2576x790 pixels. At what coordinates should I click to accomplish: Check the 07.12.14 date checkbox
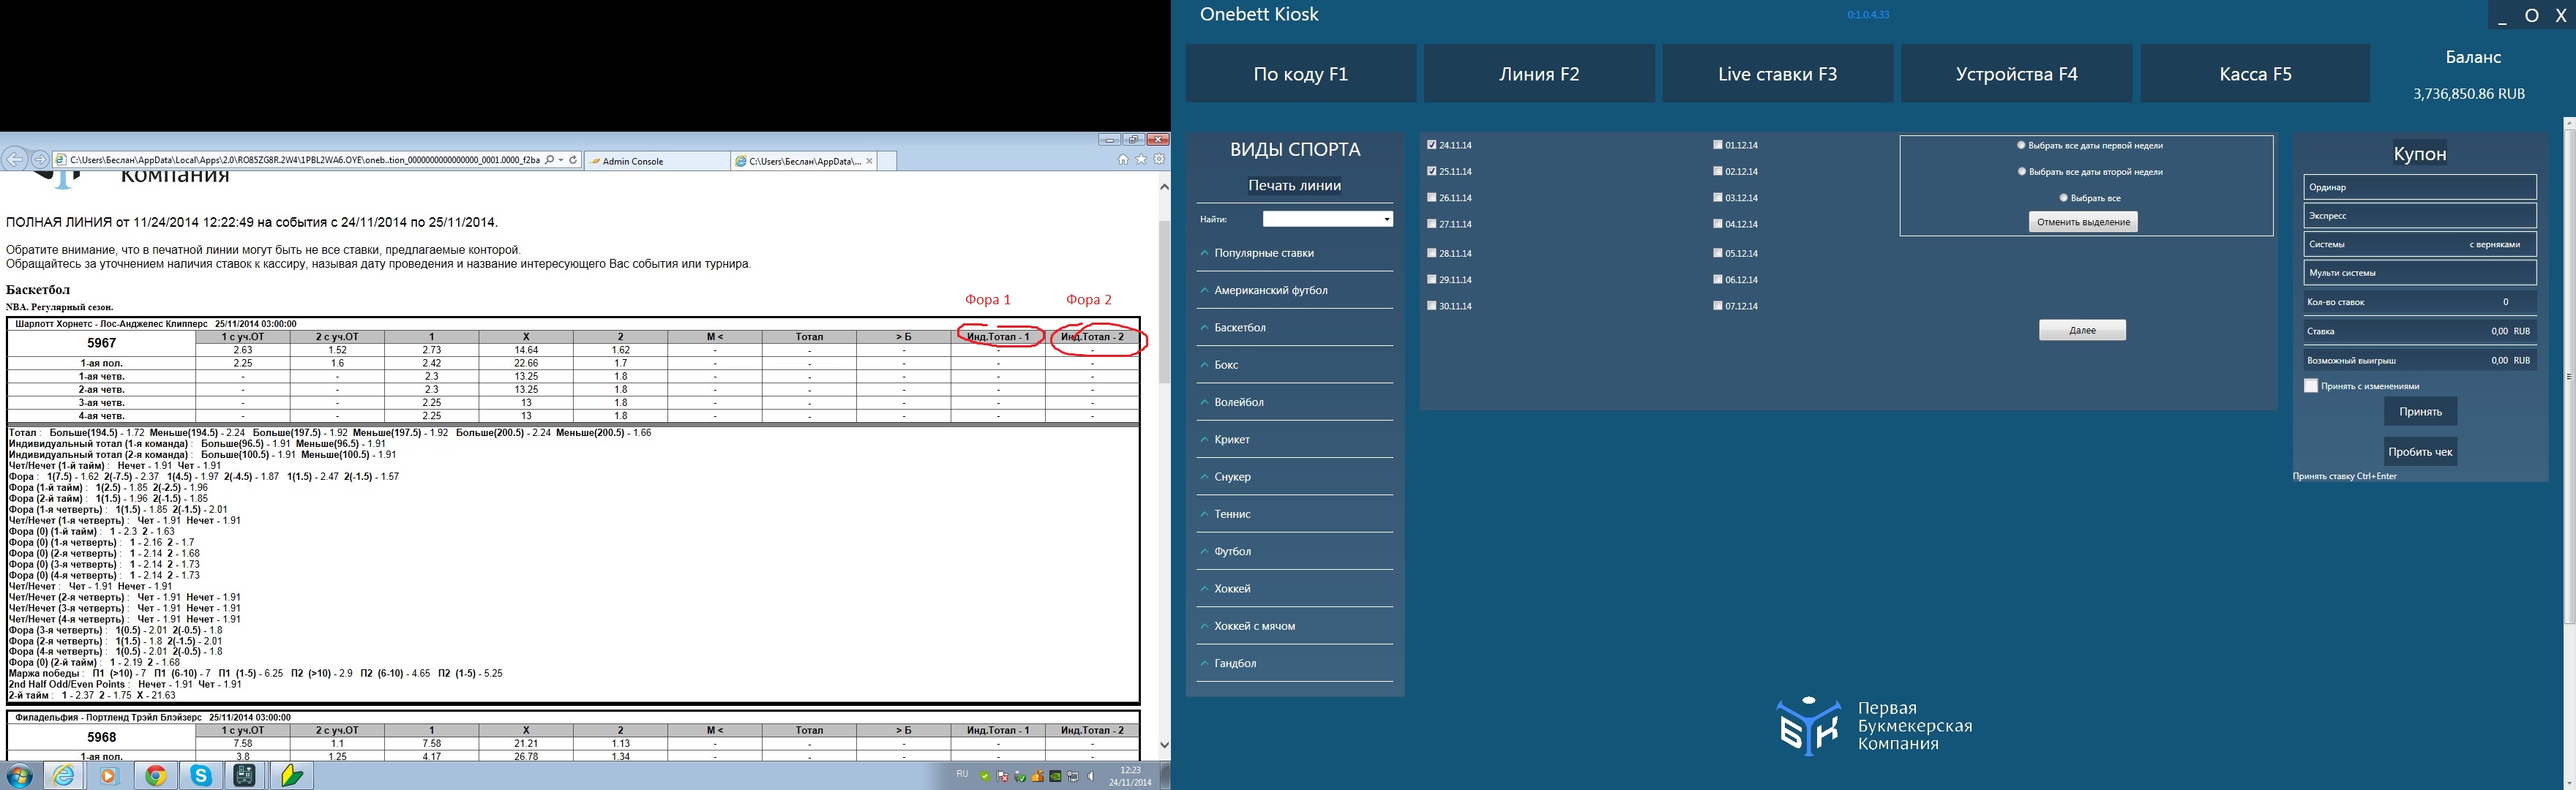pyautogui.click(x=1718, y=305)
